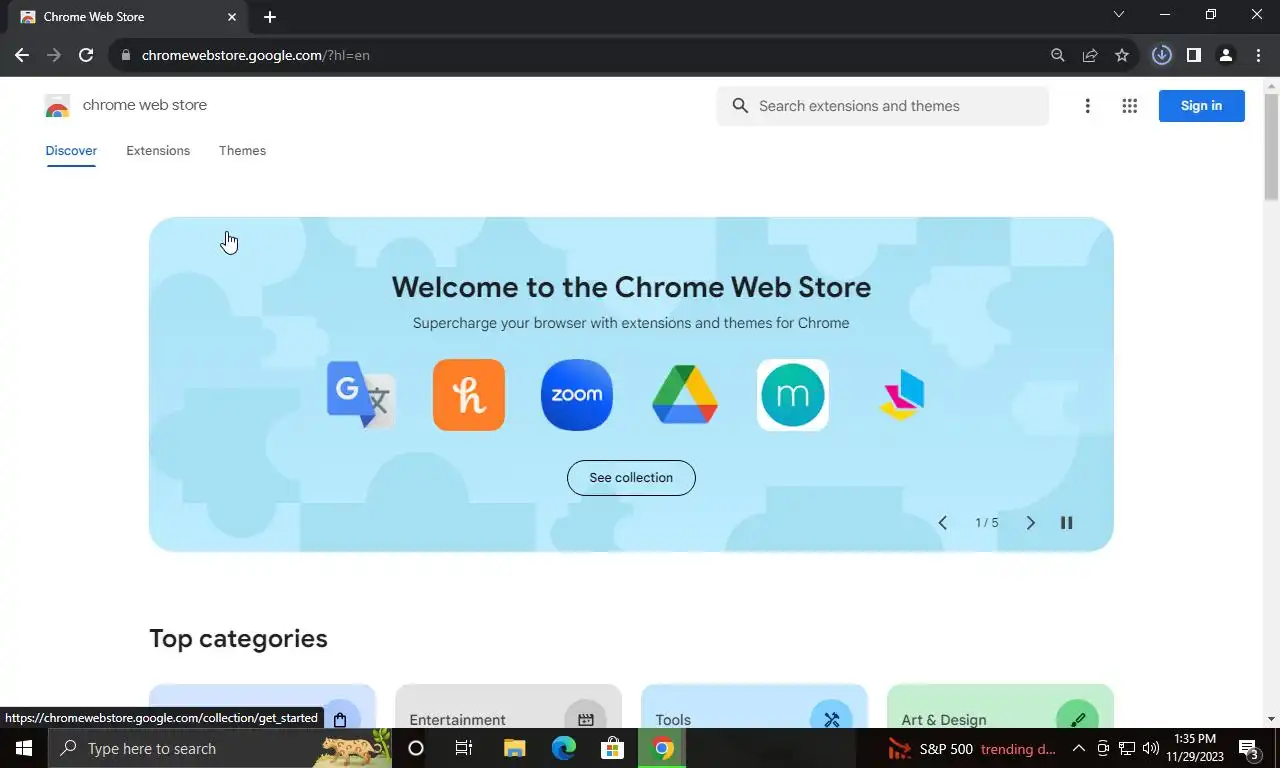Image resolution: width=1280 pixels, height=768 pixels.
Task: Click the magnifier icon in search box
Action: coord(740,106)
